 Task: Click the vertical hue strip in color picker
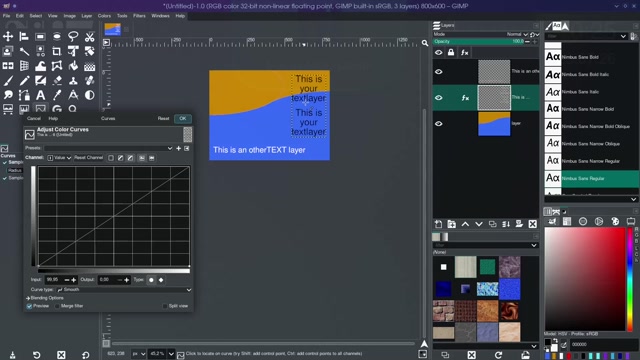click(630, 279)
